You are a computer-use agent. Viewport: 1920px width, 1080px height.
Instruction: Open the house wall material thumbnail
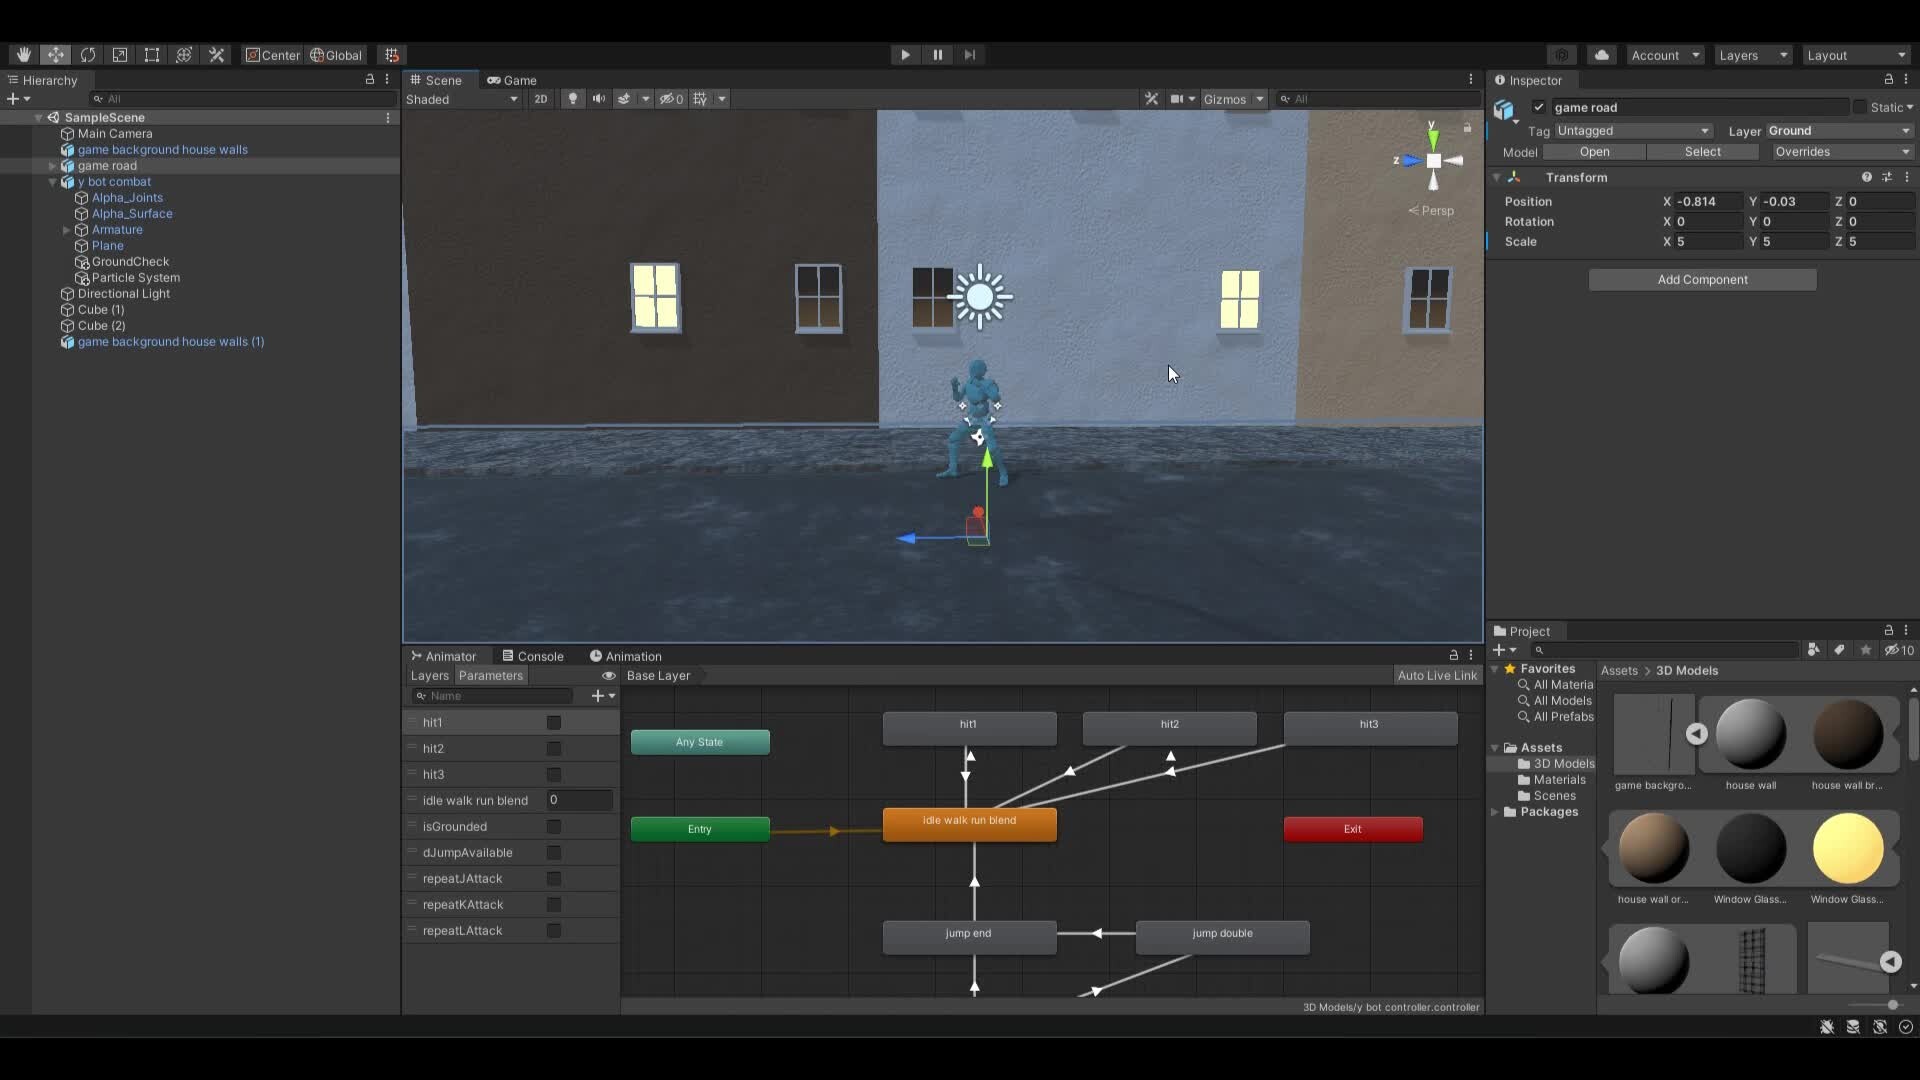(1750, 733)
